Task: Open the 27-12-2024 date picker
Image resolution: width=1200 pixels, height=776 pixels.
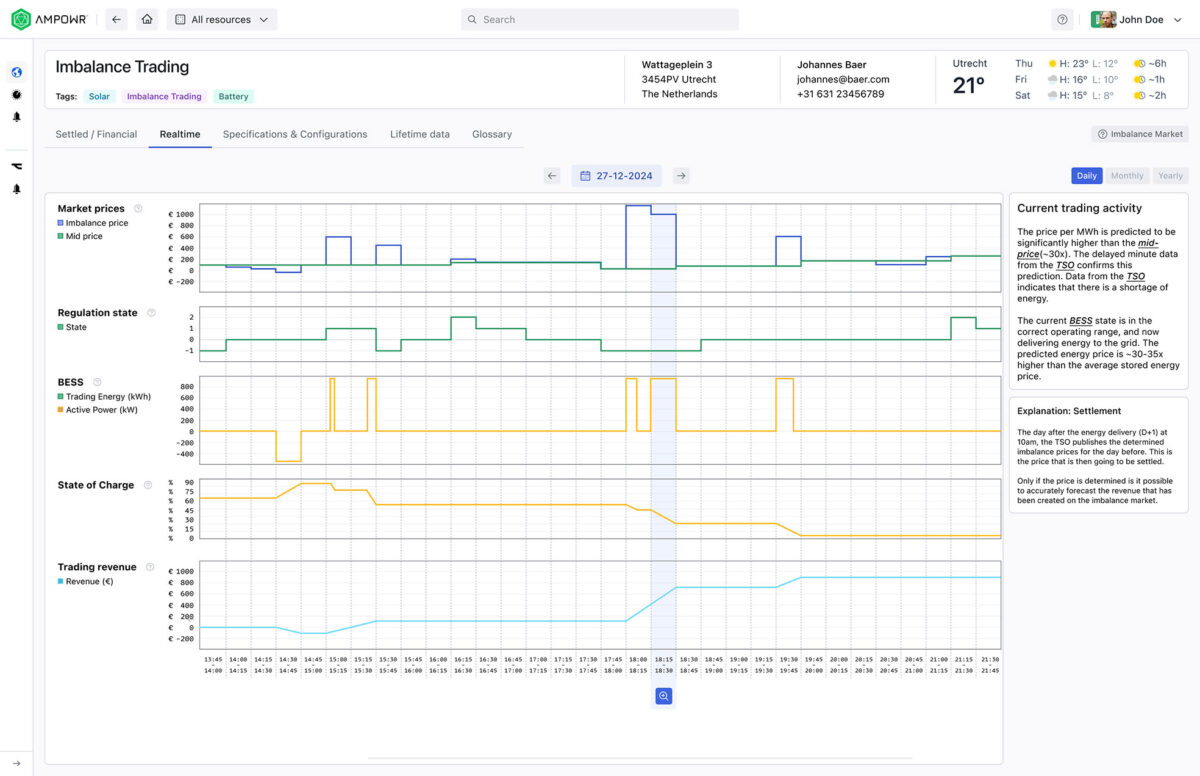Action: [617, 176]
